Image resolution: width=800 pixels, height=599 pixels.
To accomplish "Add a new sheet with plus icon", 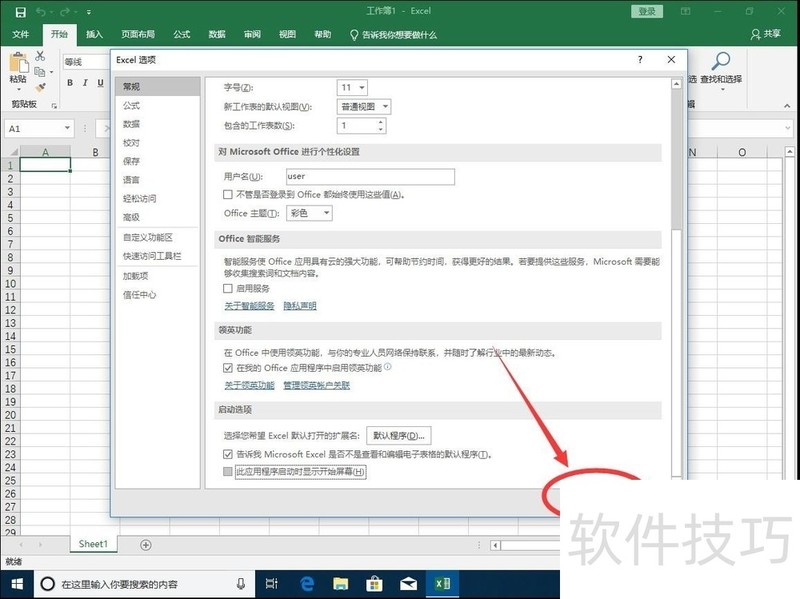I will (x=145, y=545).
